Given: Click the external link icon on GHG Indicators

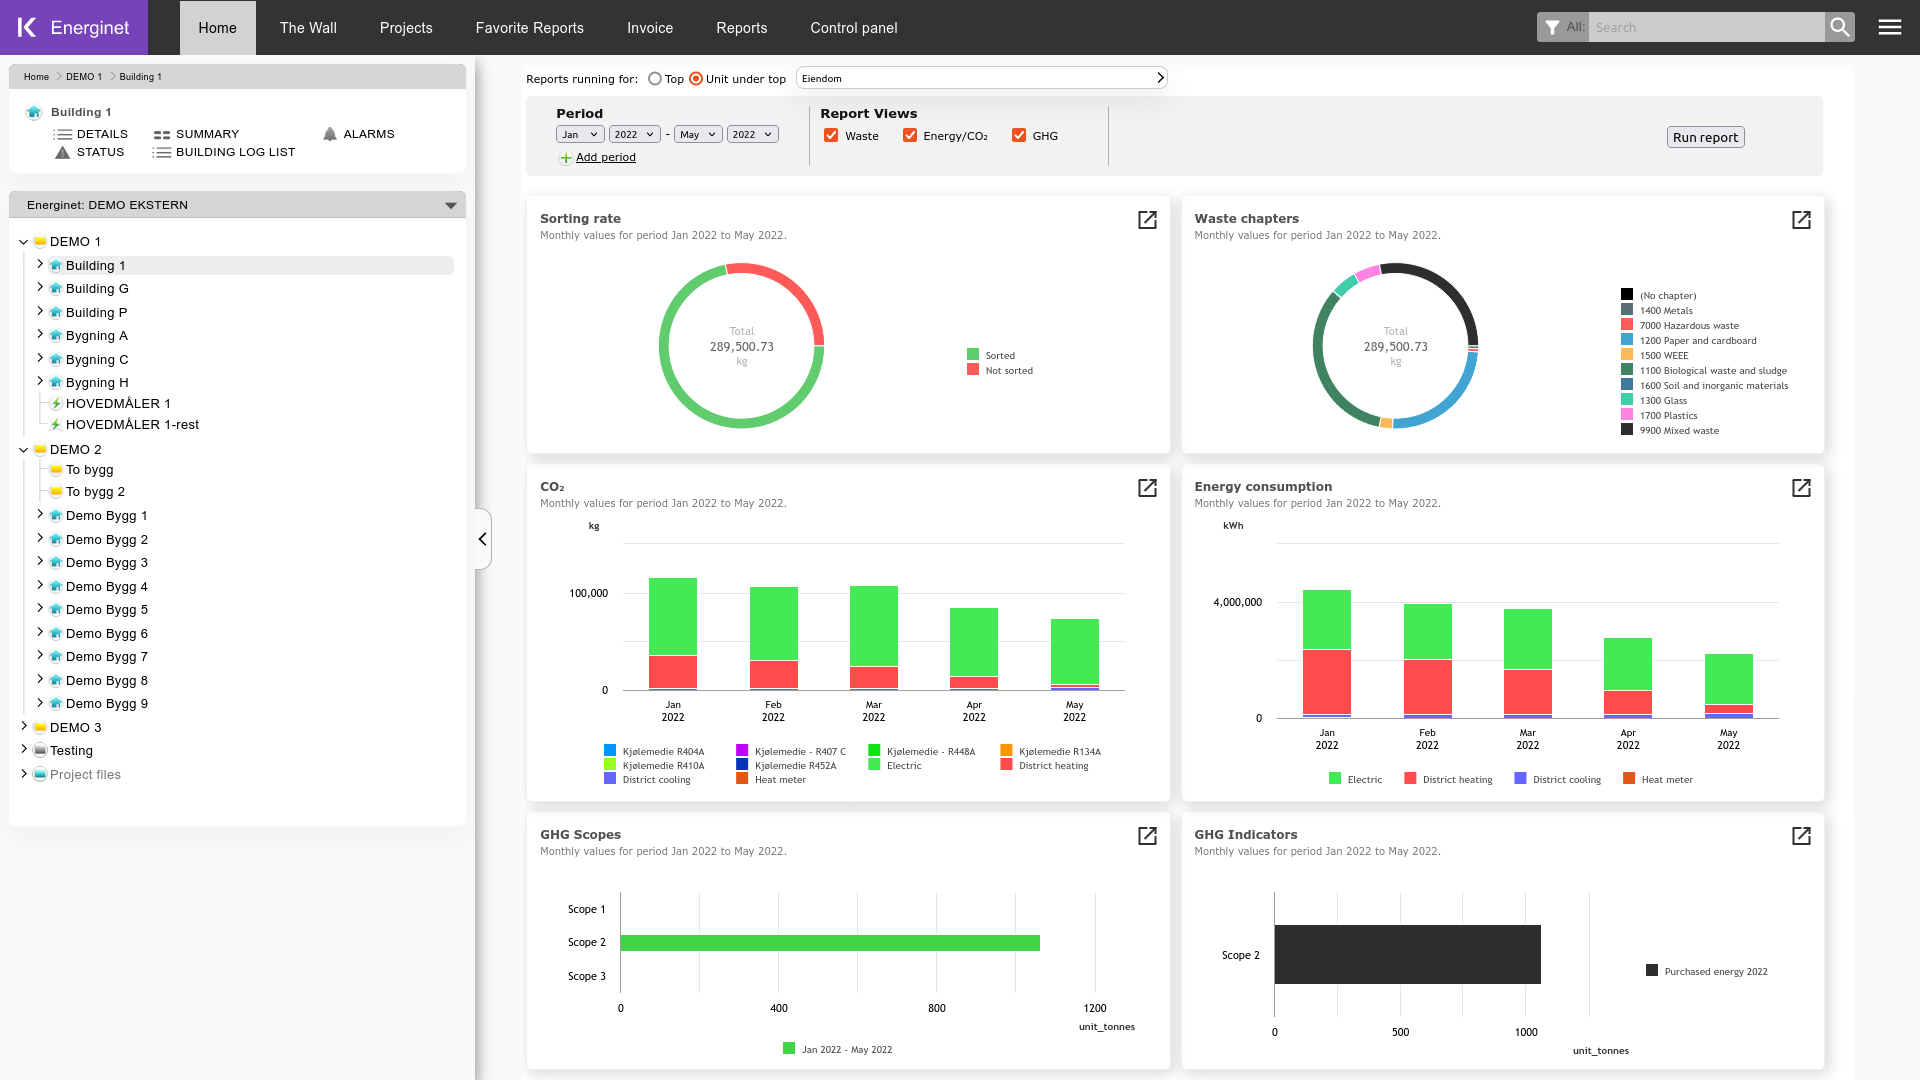Looking at the screenshot, I should pyautogui.click(x=1801, y=836).
